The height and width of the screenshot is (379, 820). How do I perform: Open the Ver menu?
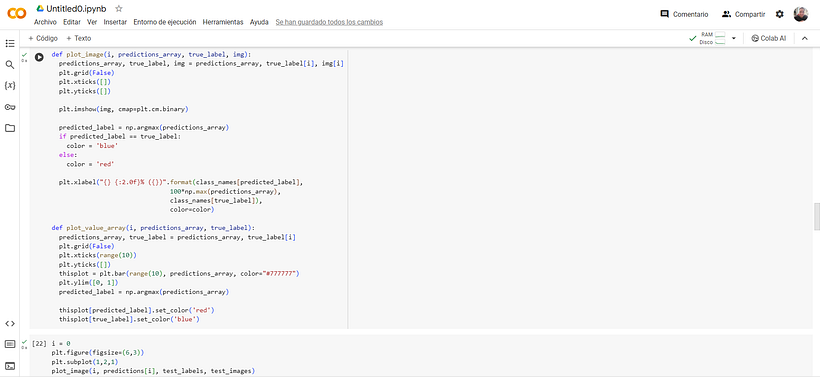point(92,22)
